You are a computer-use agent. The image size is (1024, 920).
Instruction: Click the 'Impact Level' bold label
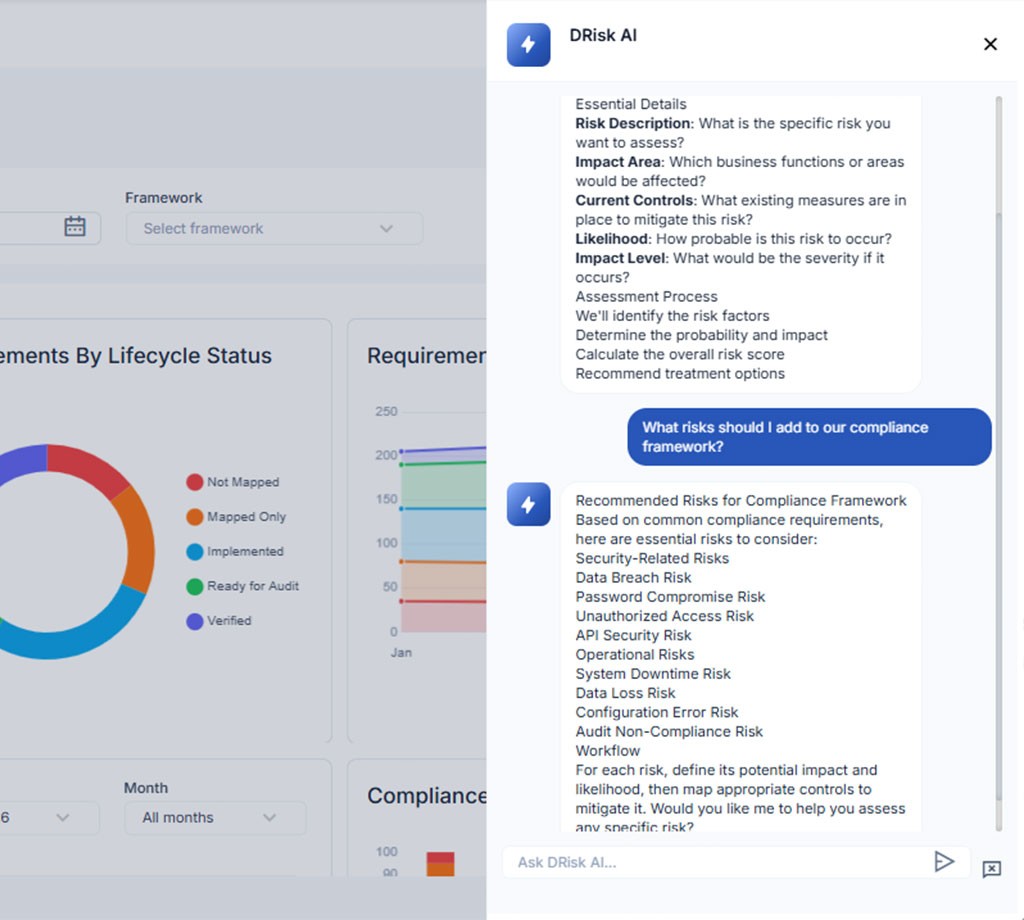620,258
